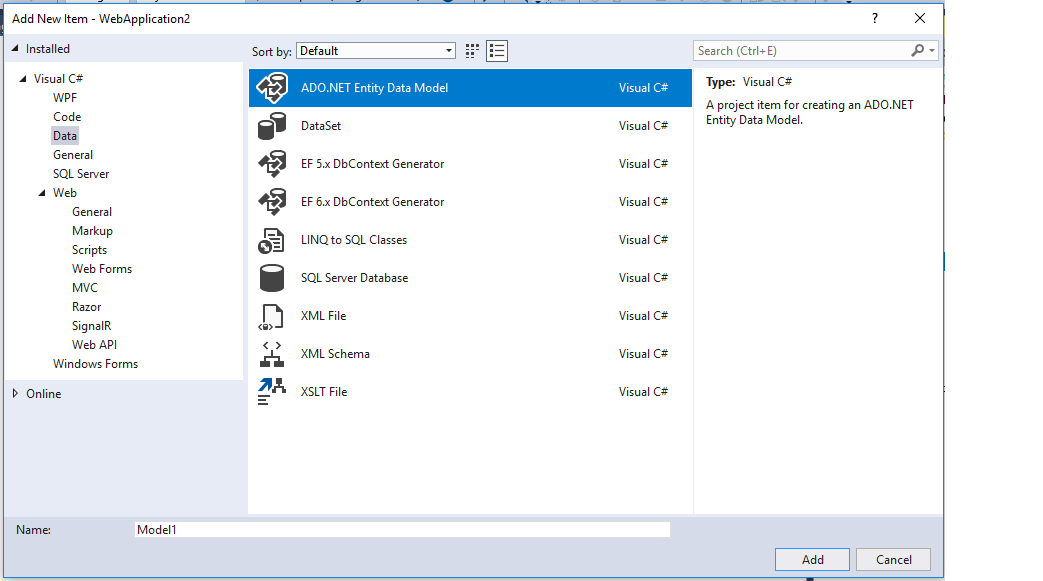Screen dimensions: 1043x581
Task: Select the ADO.NET Entity Data Model icon
Action: click(272, 88)
